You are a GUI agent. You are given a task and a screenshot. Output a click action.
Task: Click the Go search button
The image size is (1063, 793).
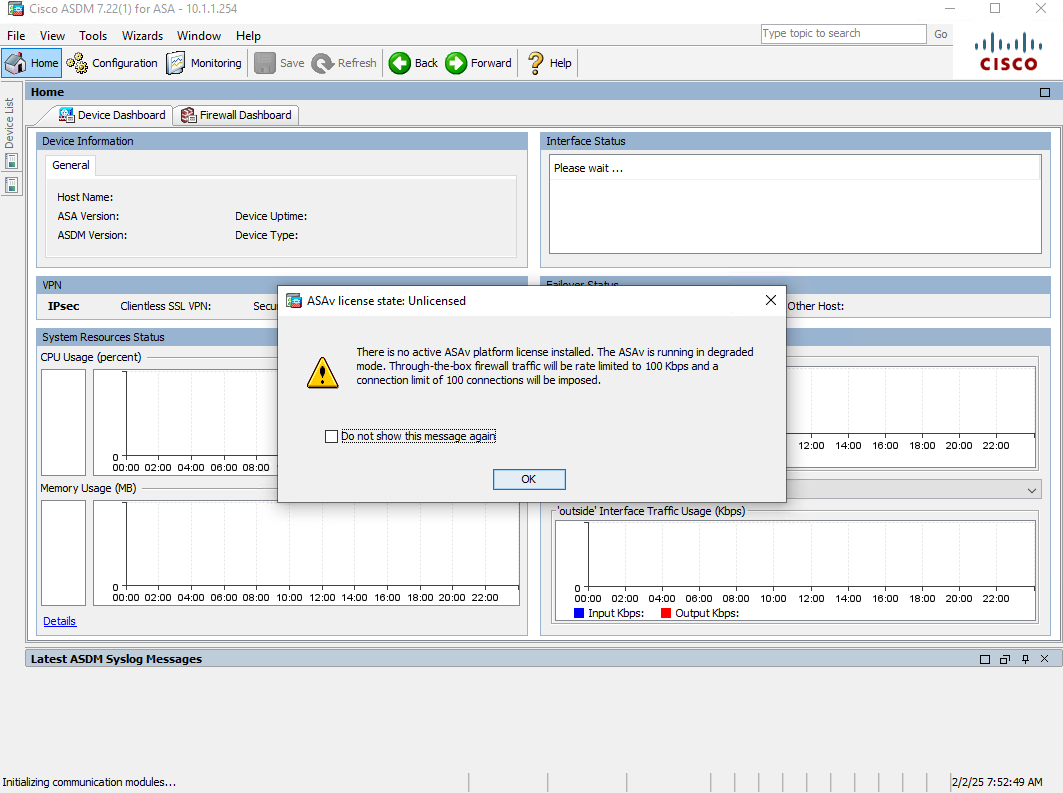tap(940, 34)
